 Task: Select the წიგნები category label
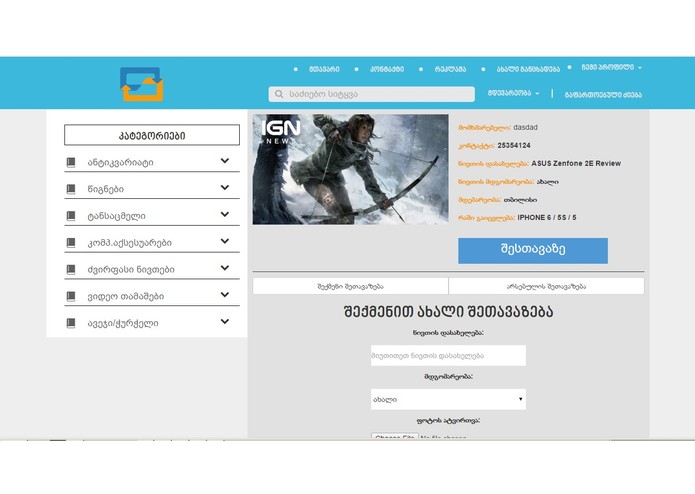(x=105, y=189)
